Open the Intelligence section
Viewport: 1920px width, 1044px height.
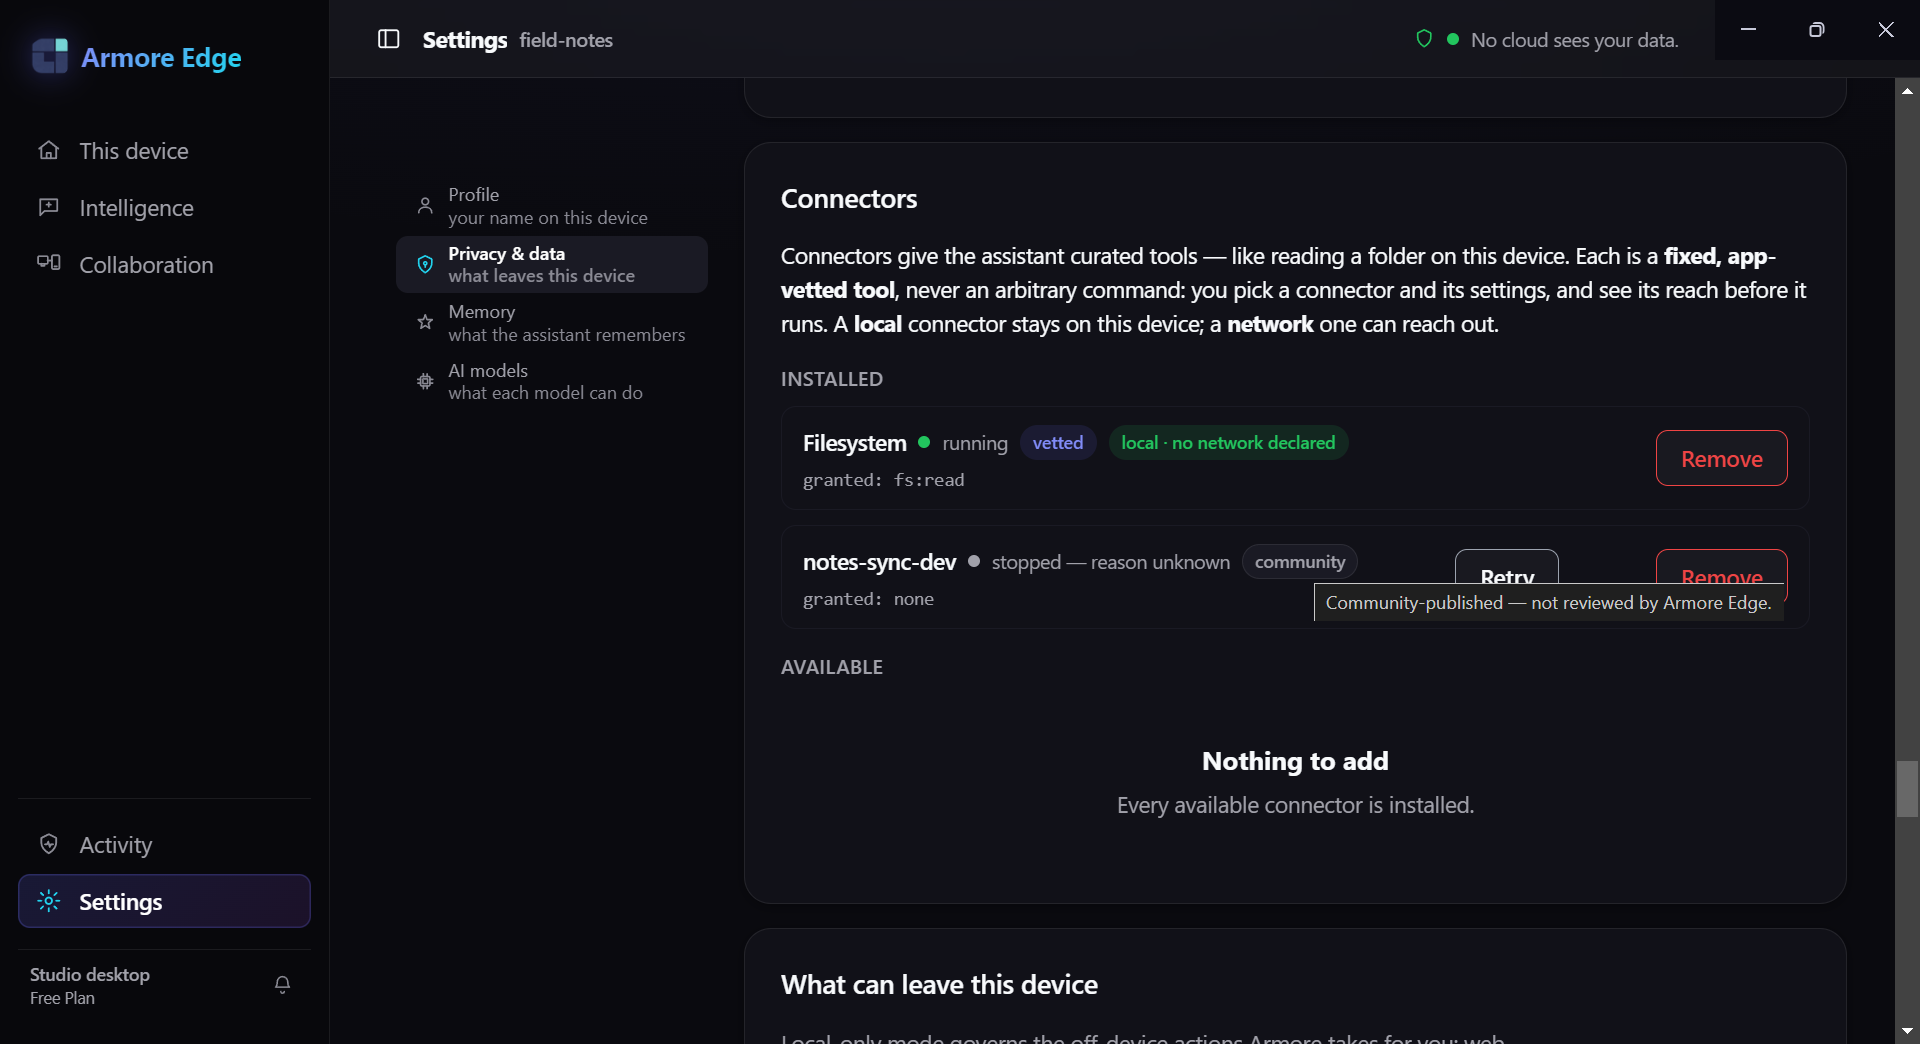click(x=164, y=207)
